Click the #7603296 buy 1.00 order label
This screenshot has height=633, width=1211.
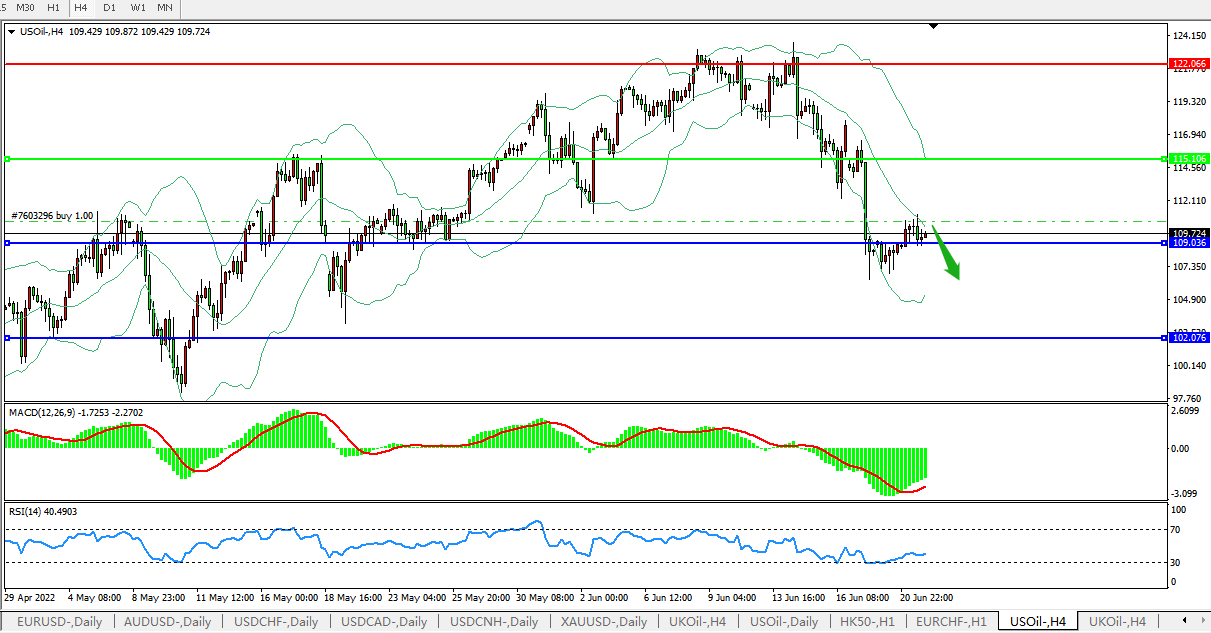pyautogui.click(x=52, y=215)
